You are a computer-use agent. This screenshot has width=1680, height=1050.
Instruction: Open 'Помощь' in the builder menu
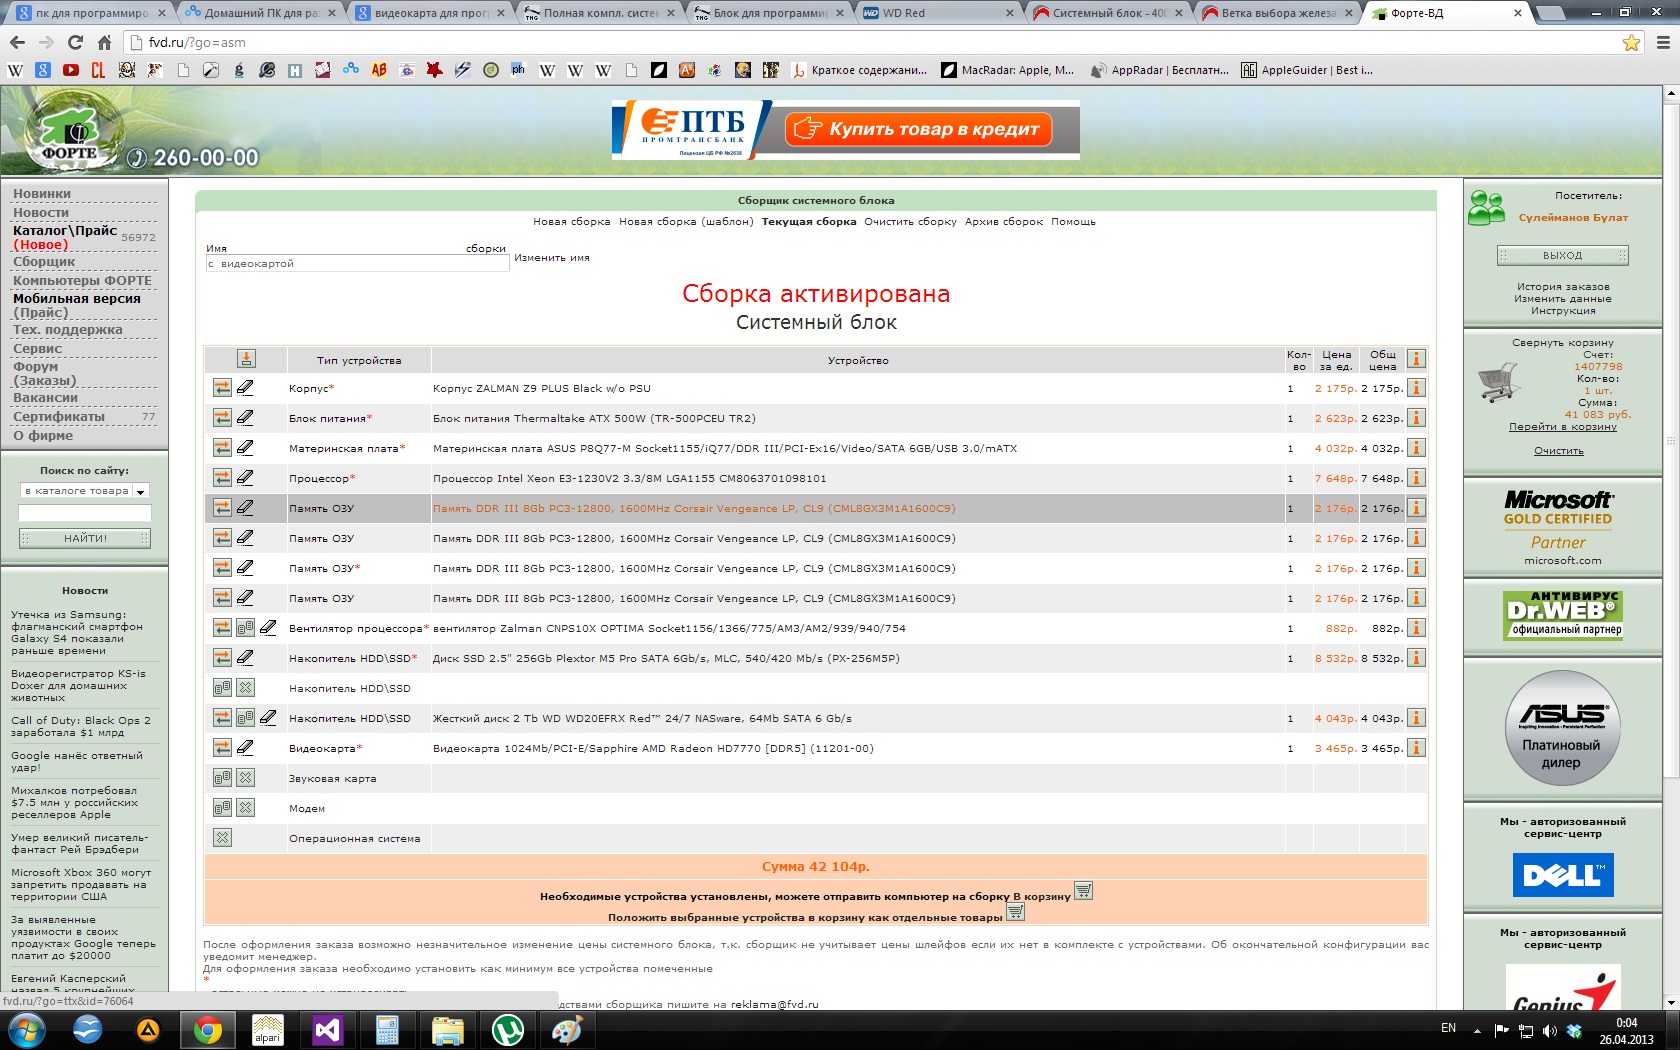pos(1073,222)
